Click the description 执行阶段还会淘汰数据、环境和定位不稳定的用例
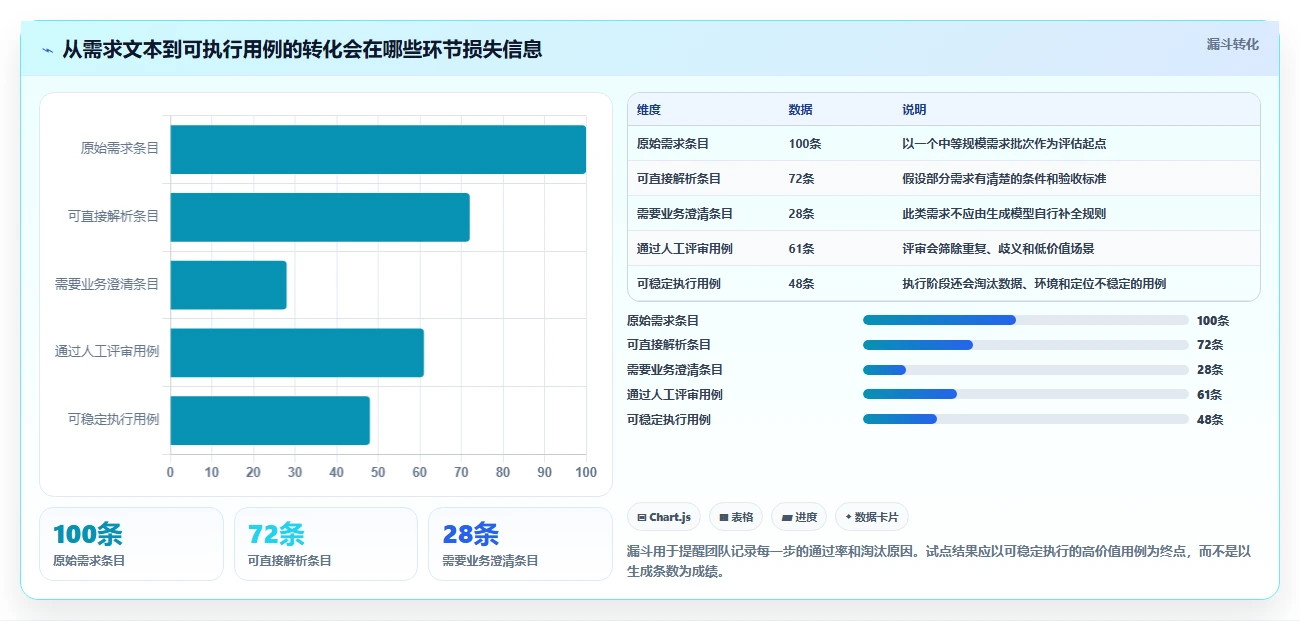 [x=1034, y=283]
